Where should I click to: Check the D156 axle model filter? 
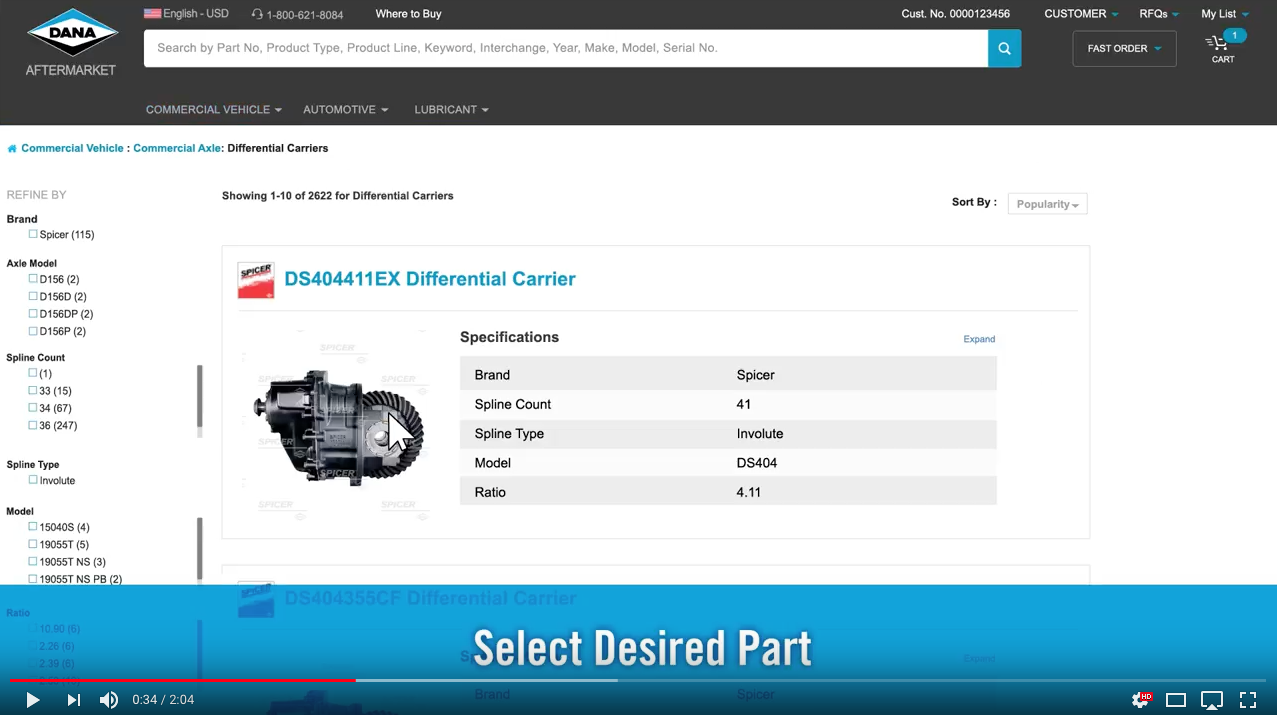click(x=31, y=279)
